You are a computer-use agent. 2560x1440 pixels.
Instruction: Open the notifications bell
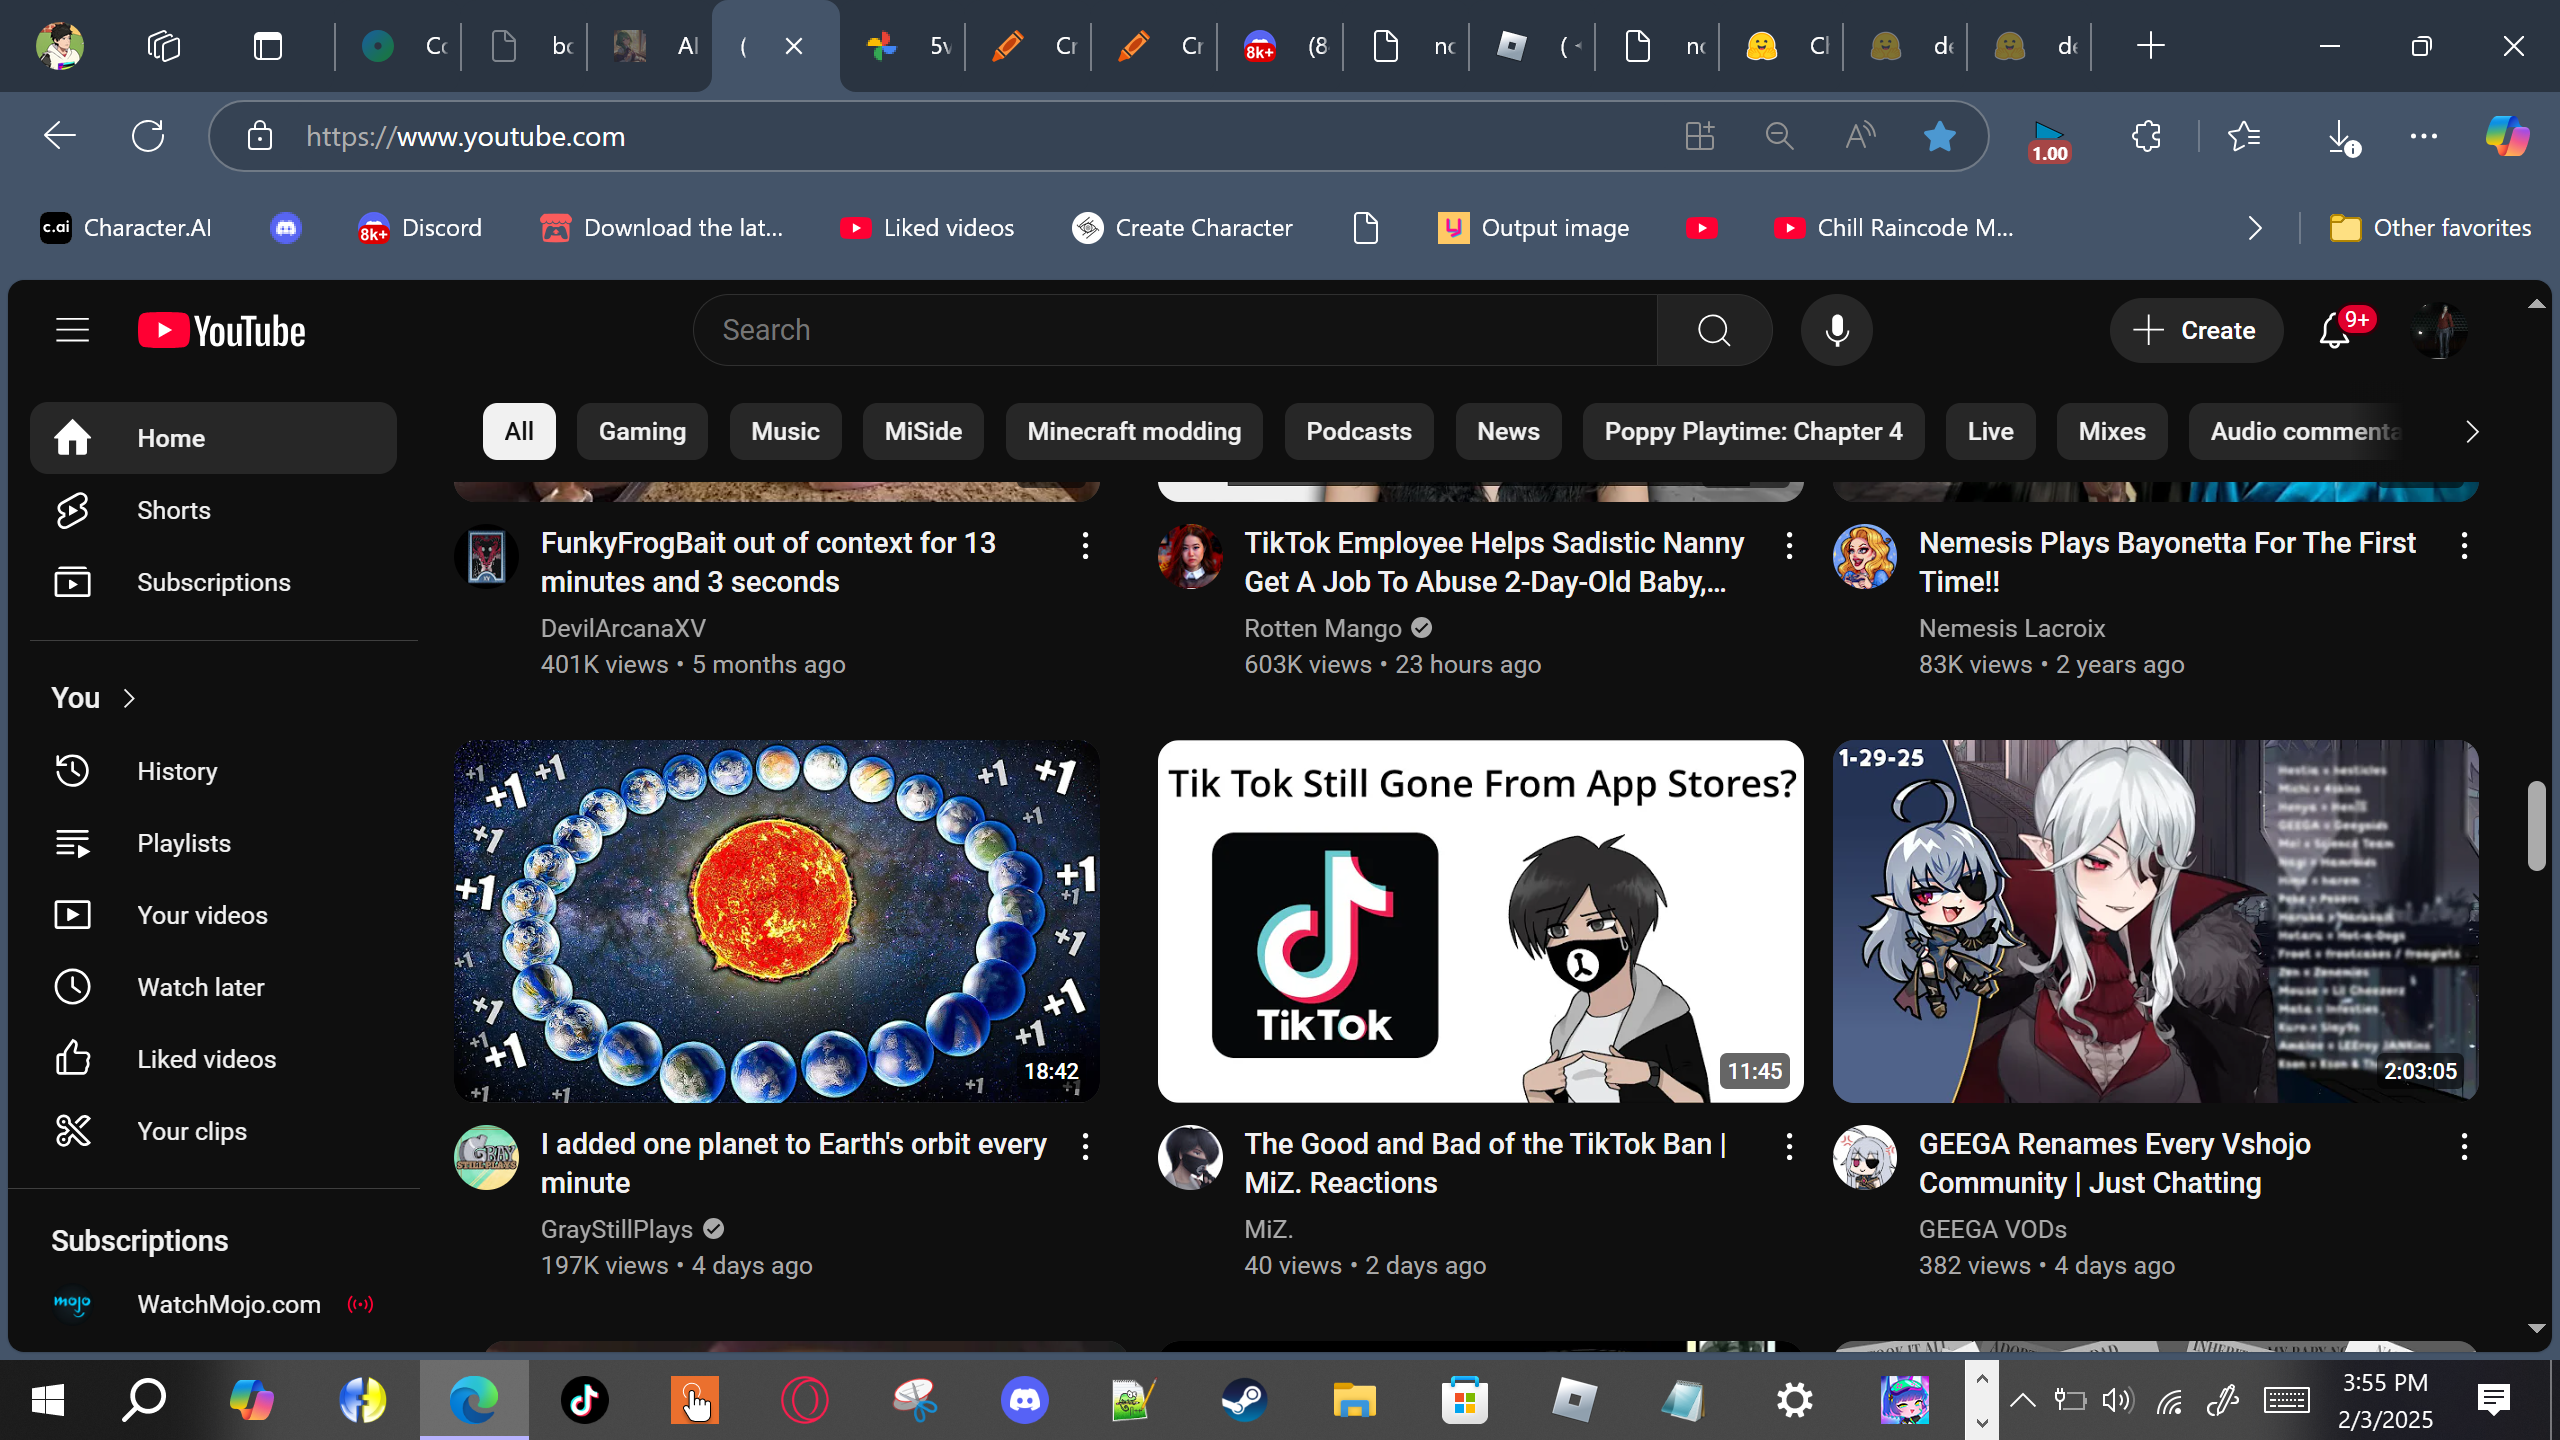pyautogui.click(x=2334, y=330)
